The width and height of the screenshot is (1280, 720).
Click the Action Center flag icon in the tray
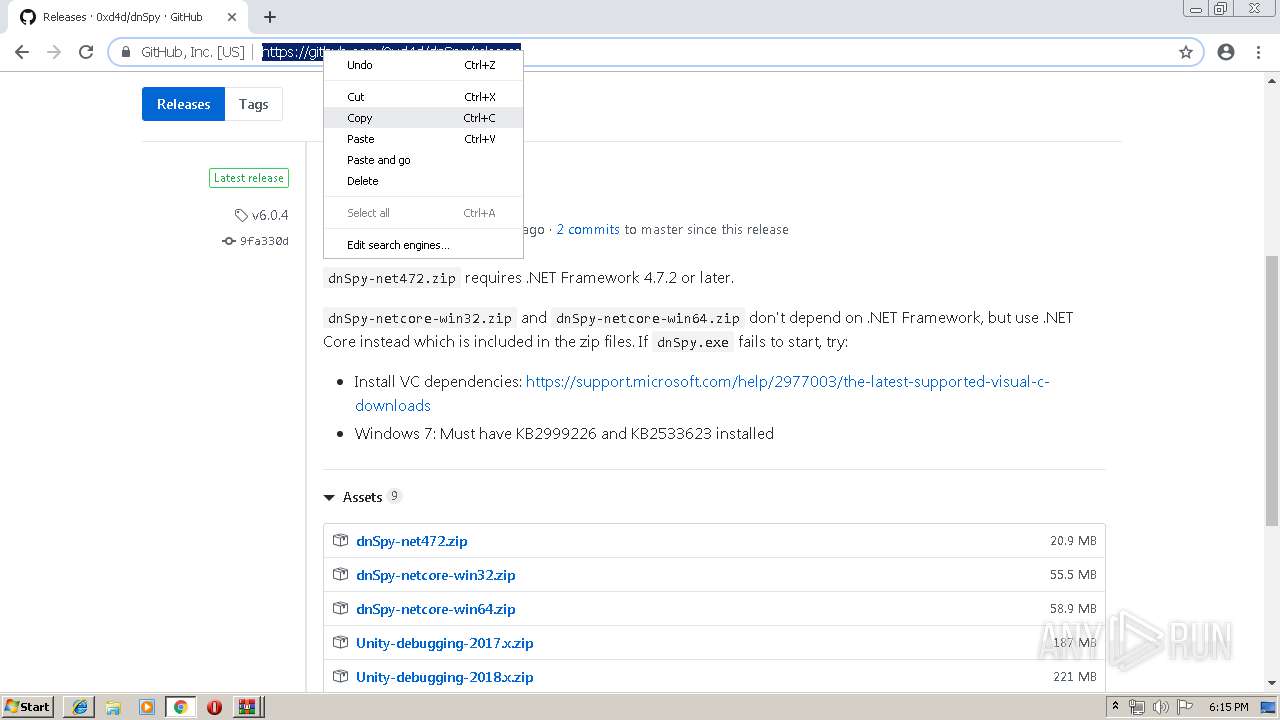tap(1184, 707)
